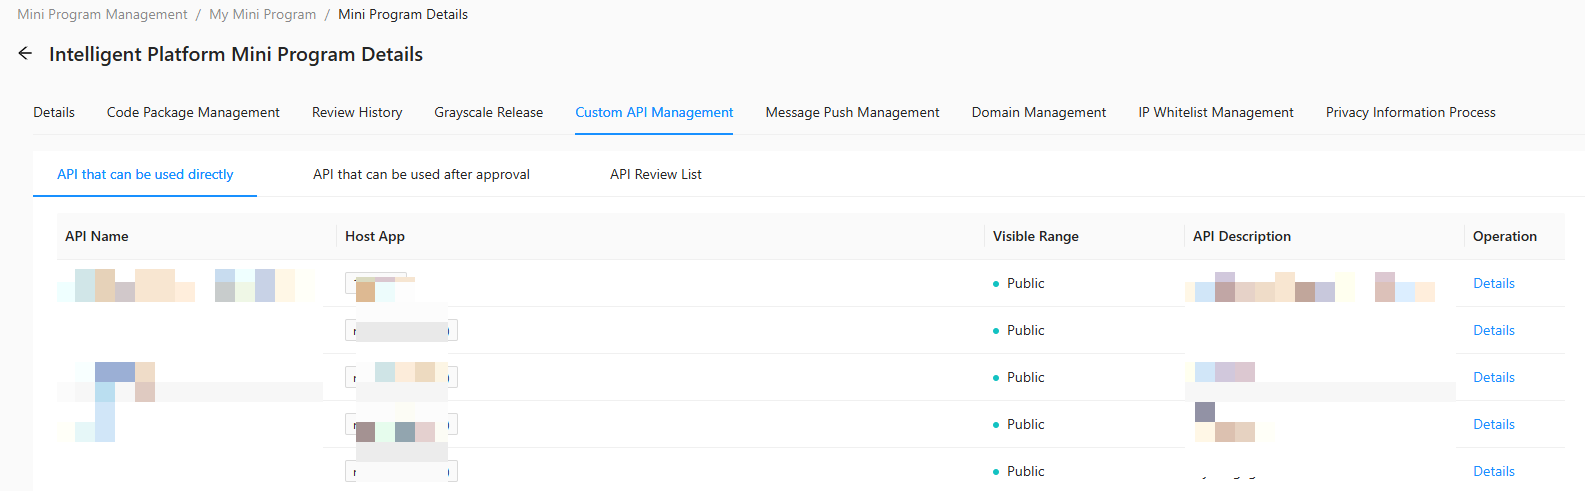Open the Domain Management tab
1585x491 pixels.
coord(1039,112)
